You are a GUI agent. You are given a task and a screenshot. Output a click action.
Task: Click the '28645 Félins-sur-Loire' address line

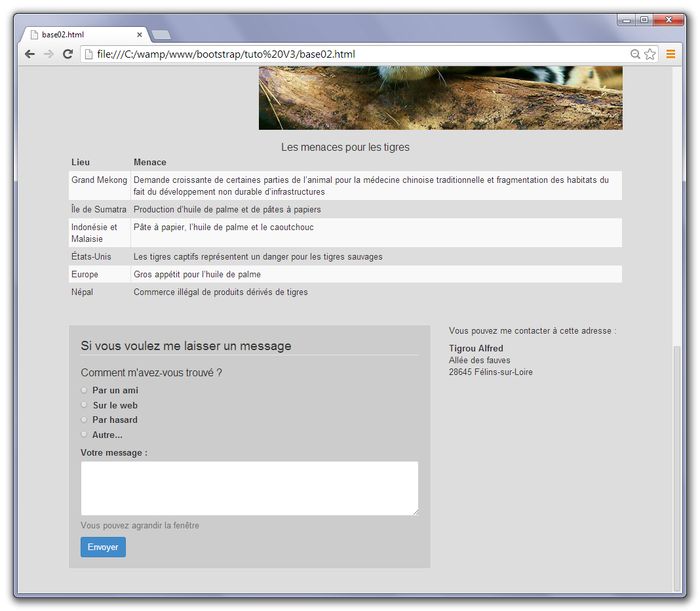[491, 372]
